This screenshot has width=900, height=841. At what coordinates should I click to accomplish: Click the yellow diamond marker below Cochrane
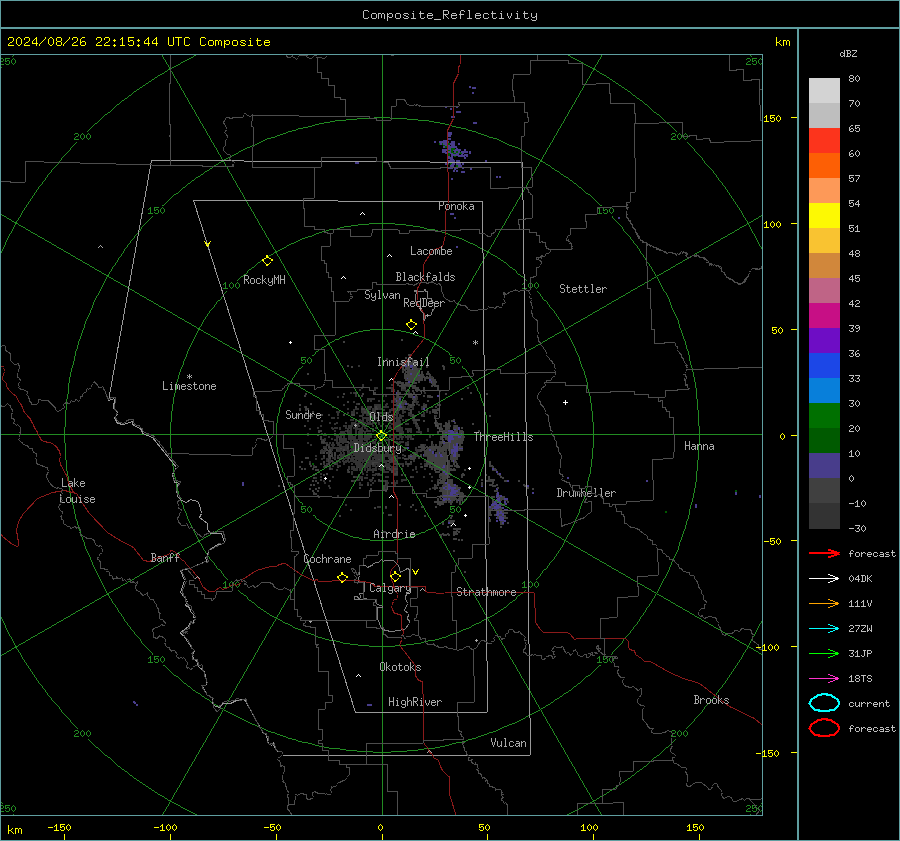342,577
